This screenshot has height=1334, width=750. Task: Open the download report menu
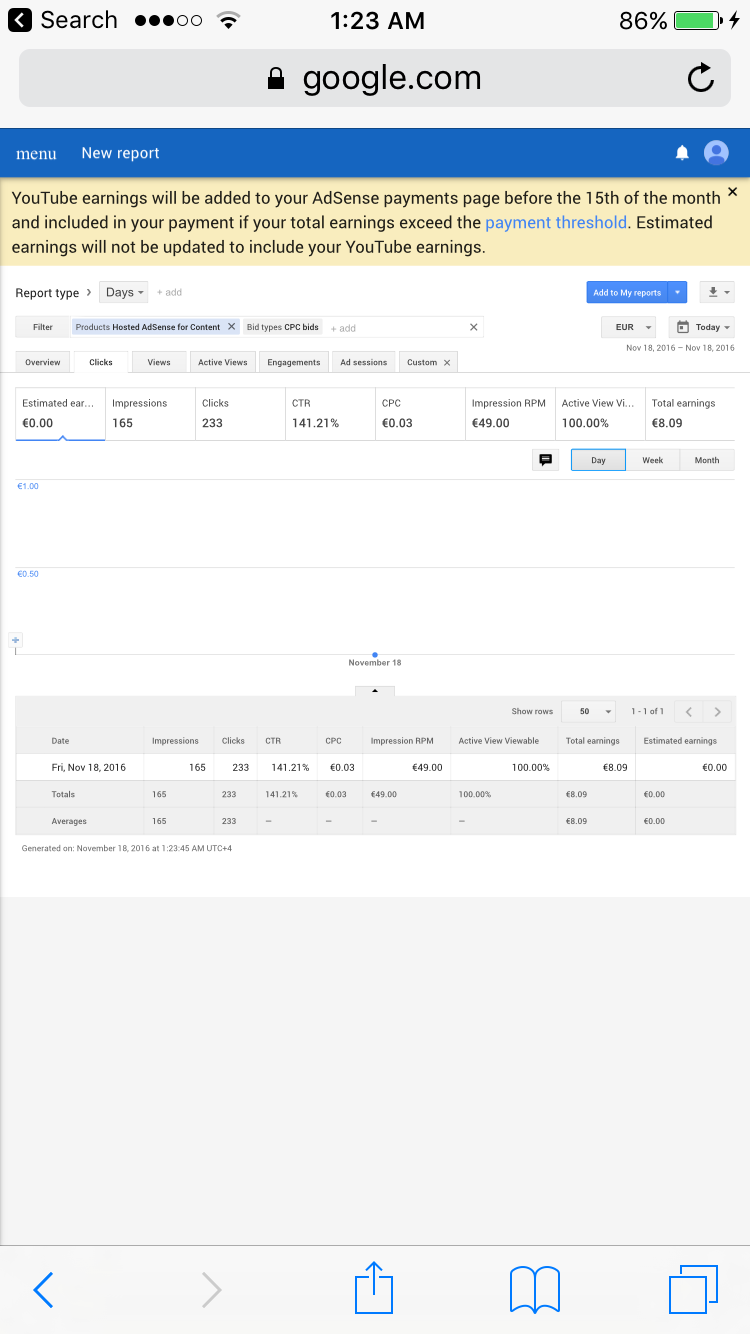pos(716,292)
